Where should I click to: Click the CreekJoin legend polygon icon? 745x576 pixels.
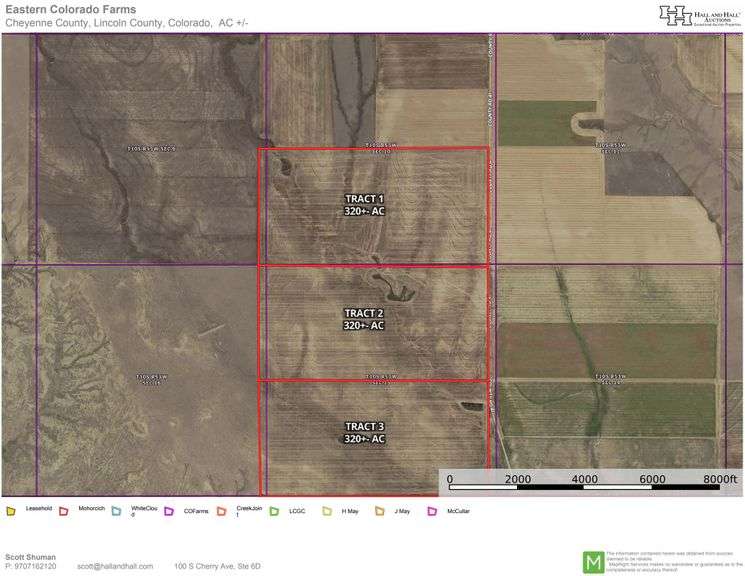[x=222, y=511]
